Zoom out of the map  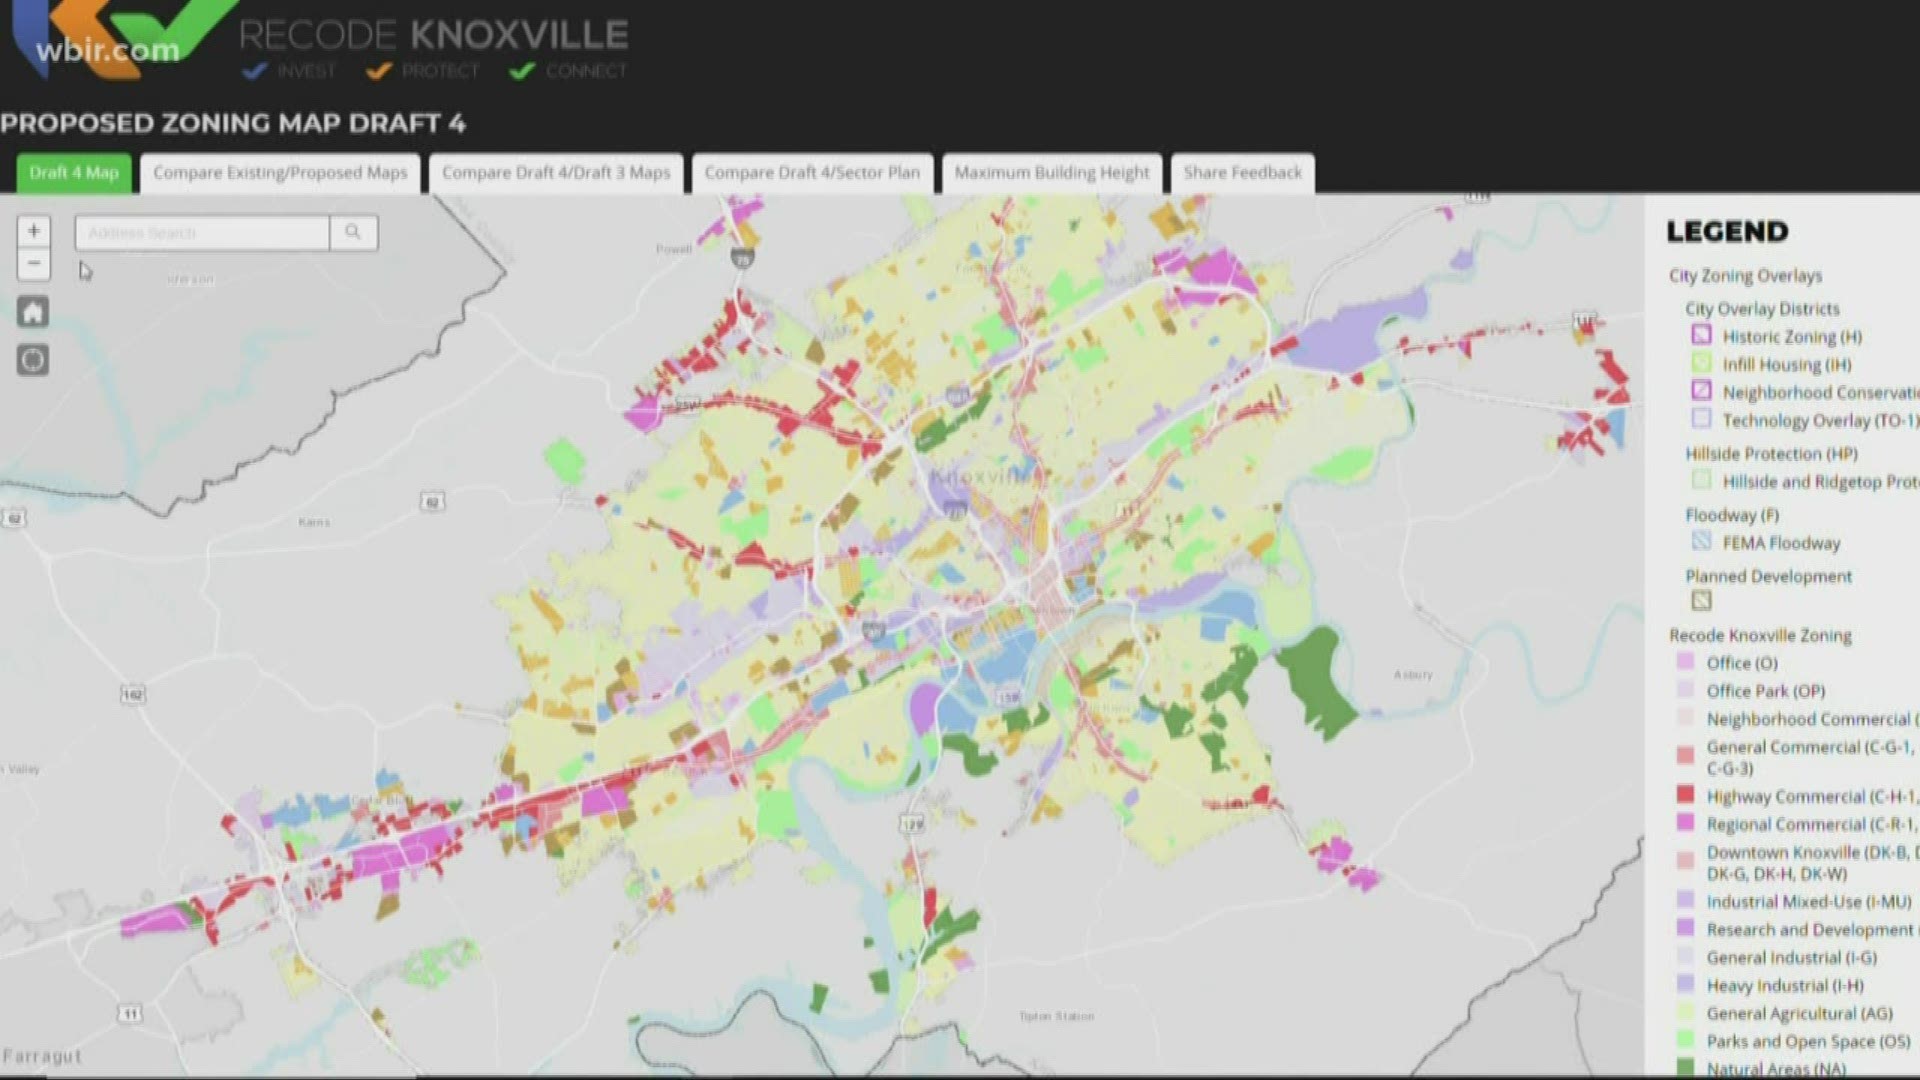click(34, 264)
